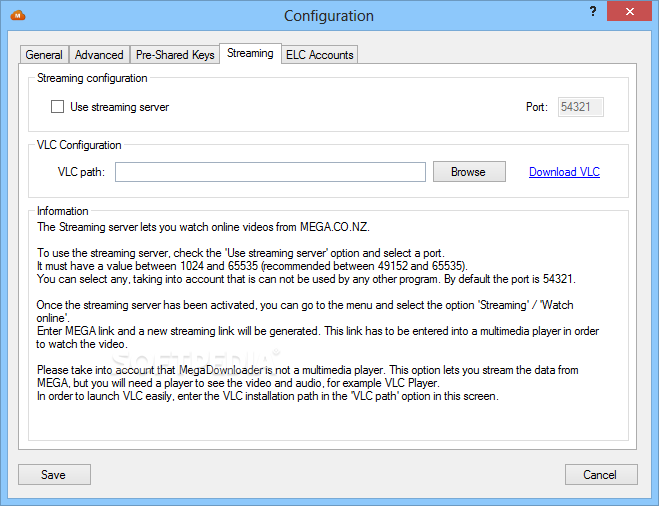Click text 'Enter MEGA link and a new streaming link'
The width and height of the screenshot is (659, 506).
(177, 331)
